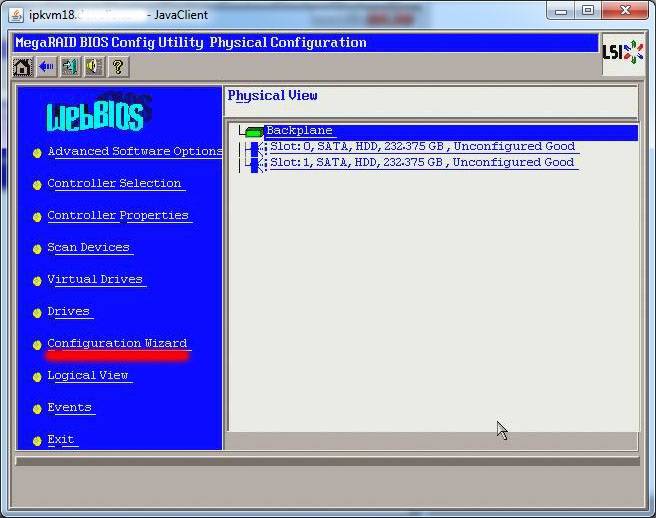
Task: Click the MegaRAID BIOS Config Utility title
Action: [191, 43]
